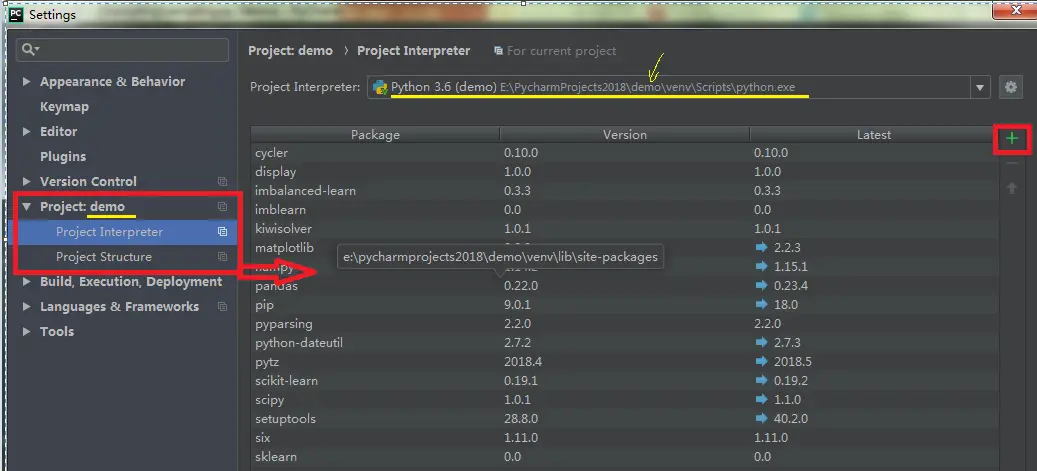Click the Project Interpreter breadcrumb
This screenshot has width=1037, height=471.
pos(413,51)
